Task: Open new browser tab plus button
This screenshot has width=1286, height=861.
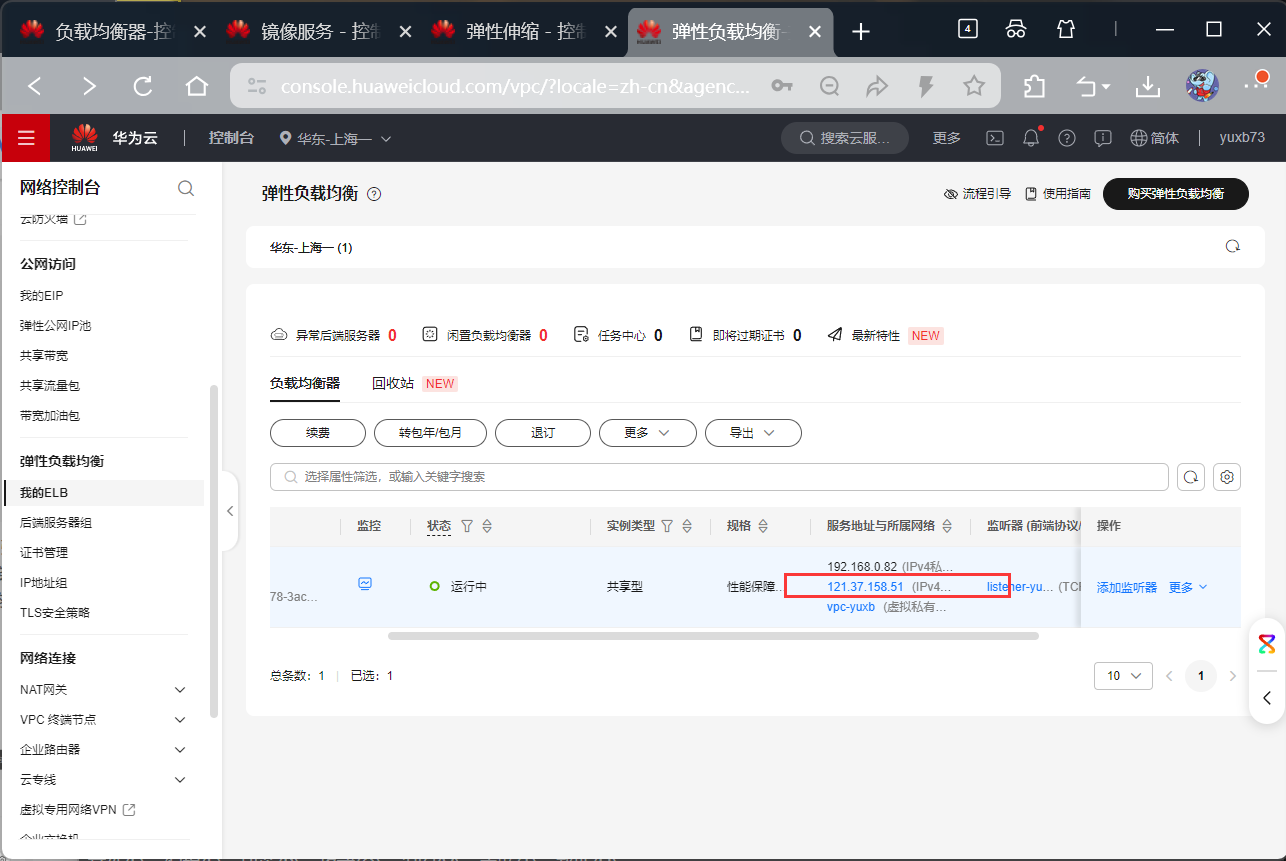Action: click(x=861, y=31)
